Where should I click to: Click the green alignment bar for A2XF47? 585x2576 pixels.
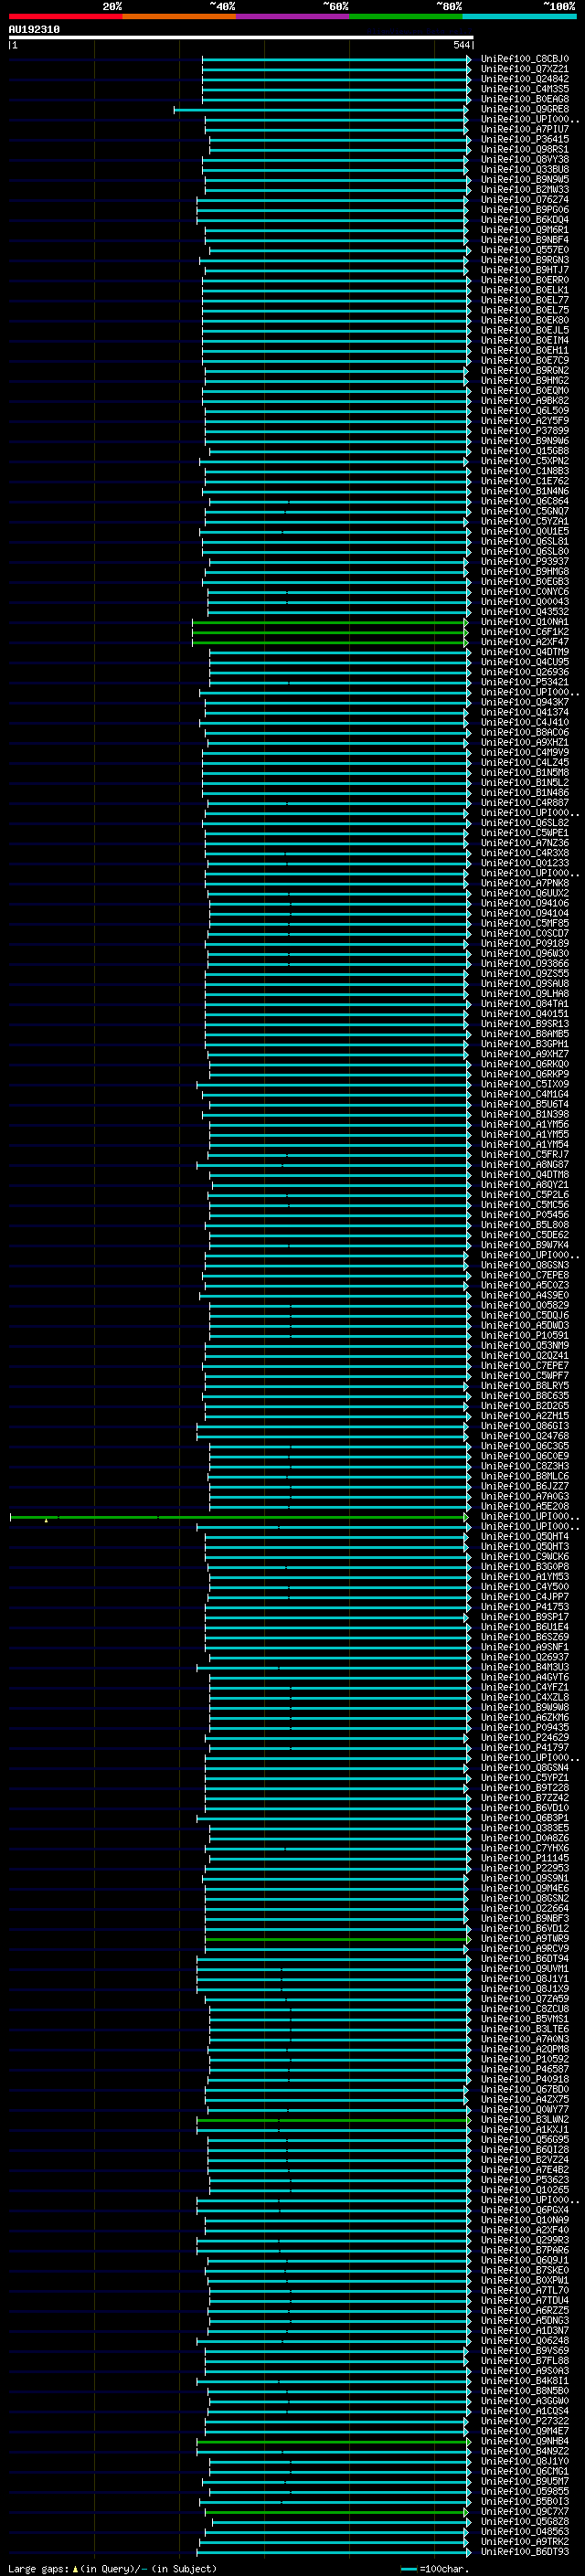[330, 642]
